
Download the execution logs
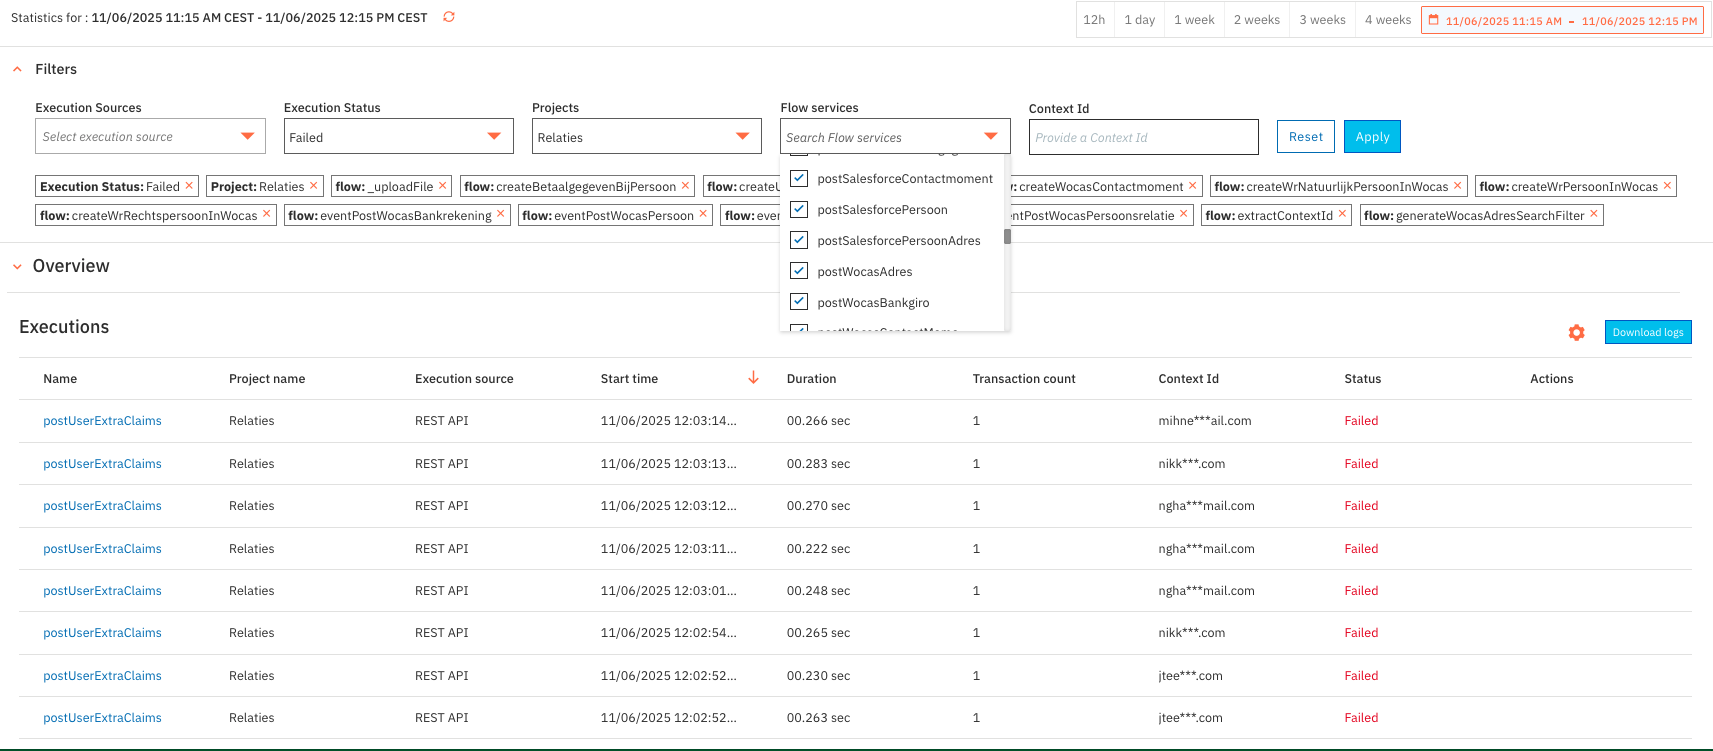1647,332
